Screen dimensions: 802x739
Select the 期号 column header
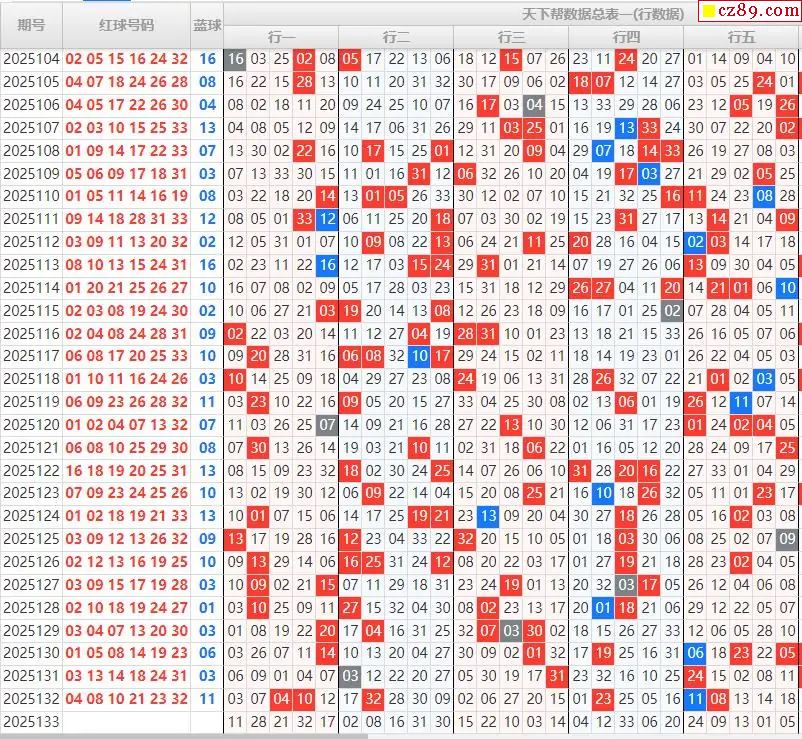(31, 24)
